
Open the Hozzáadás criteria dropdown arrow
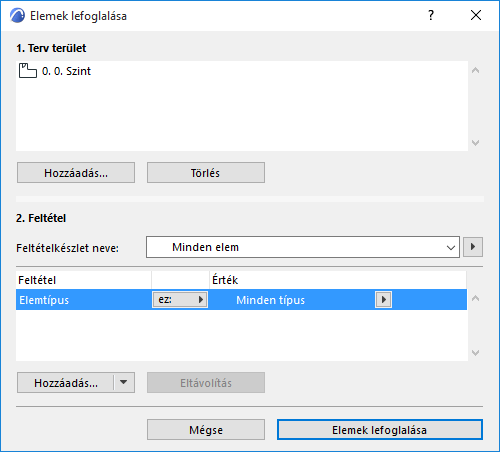124,382
